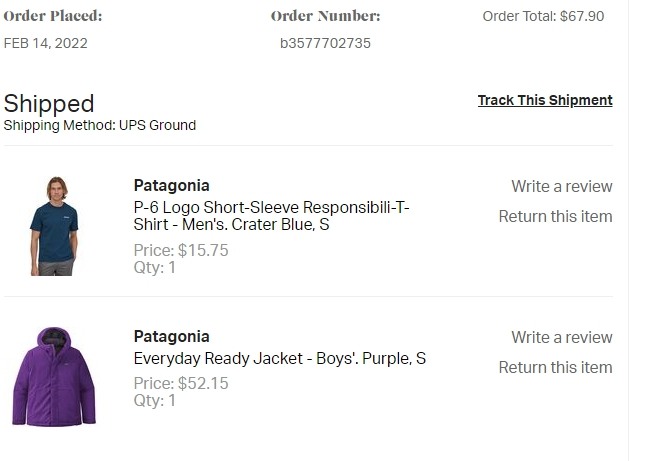
Task: Select the Everyday Ready Jacket product title
Action: [x=280, y=358]
